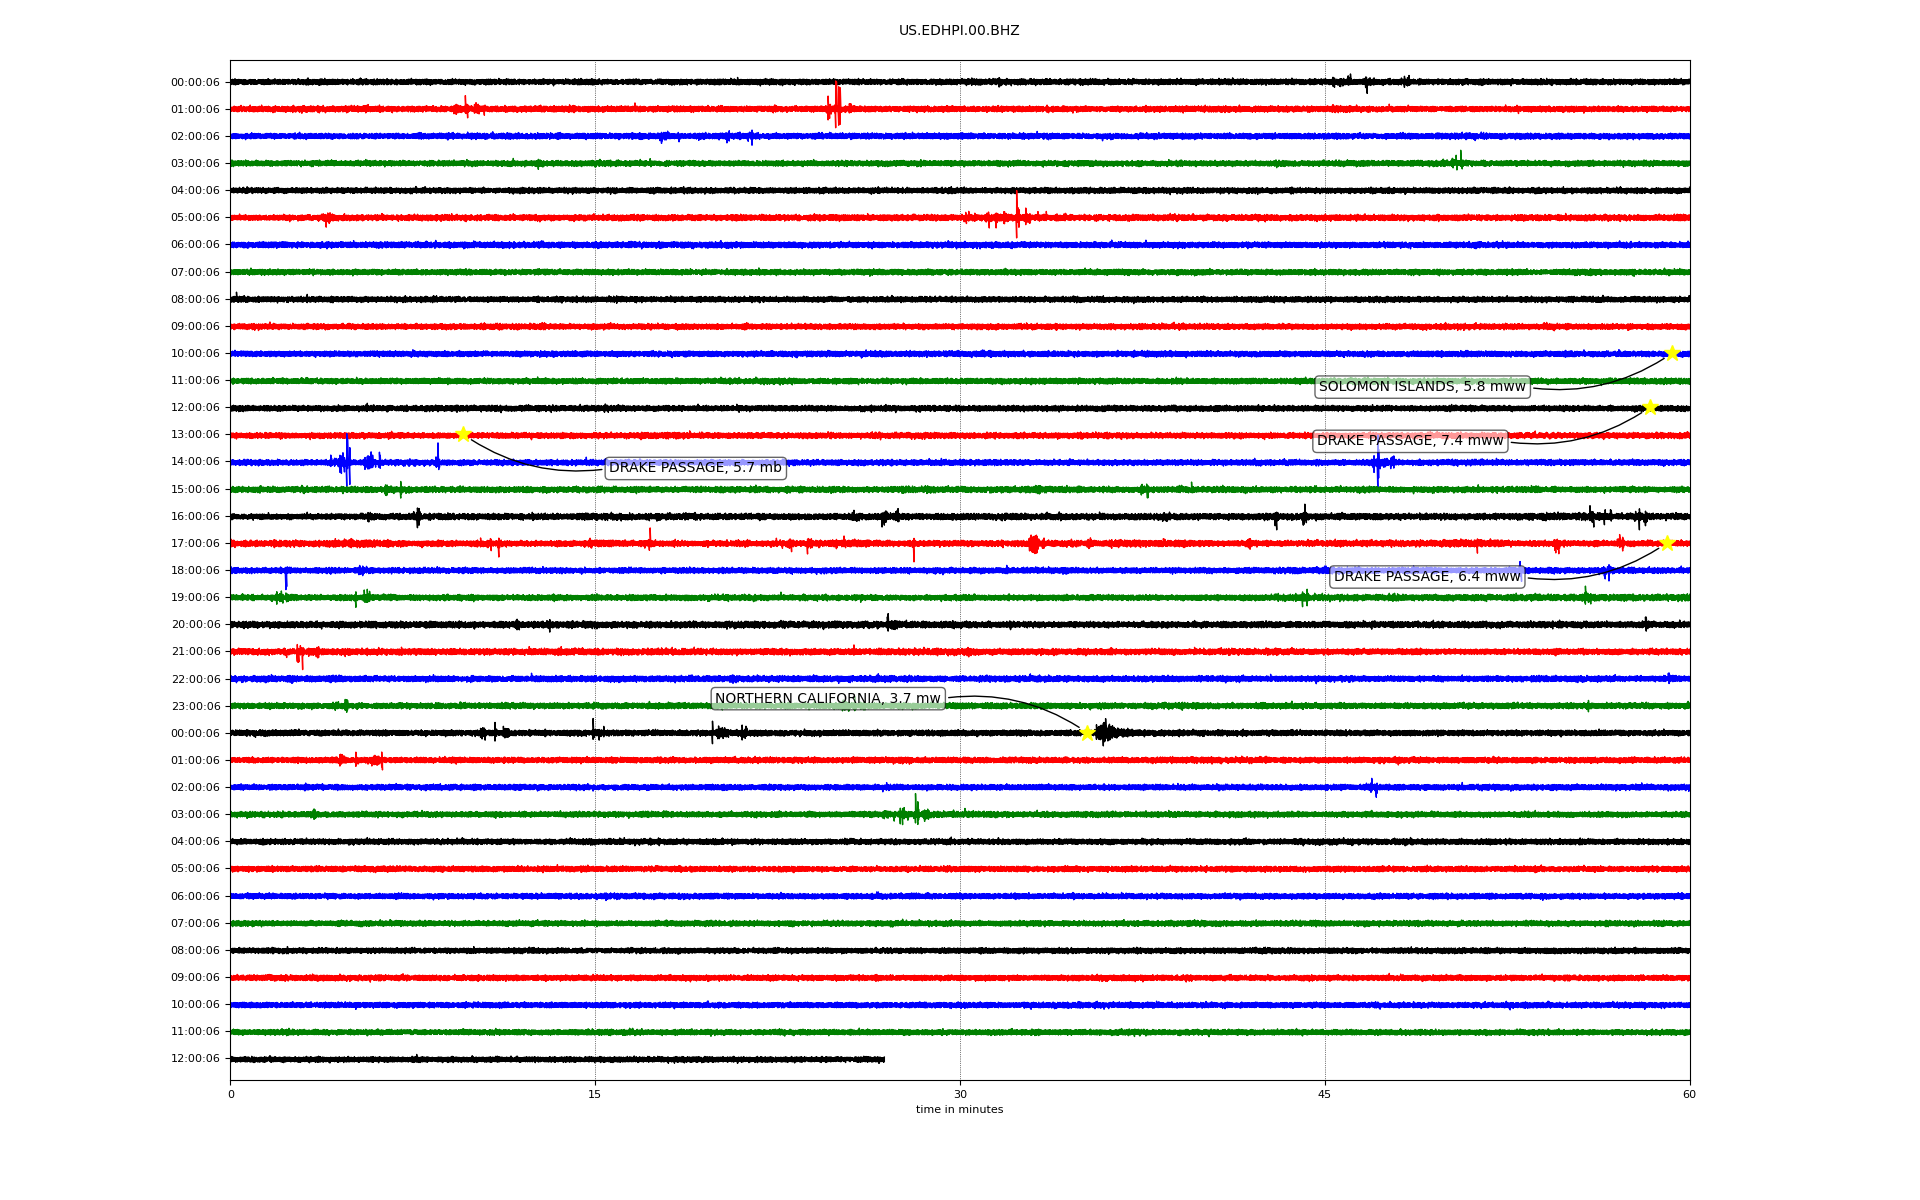1920x1200 pixels.
Task: Click the 21:00:06 time label
Action: pyautogui.click(x=195, y=652)
